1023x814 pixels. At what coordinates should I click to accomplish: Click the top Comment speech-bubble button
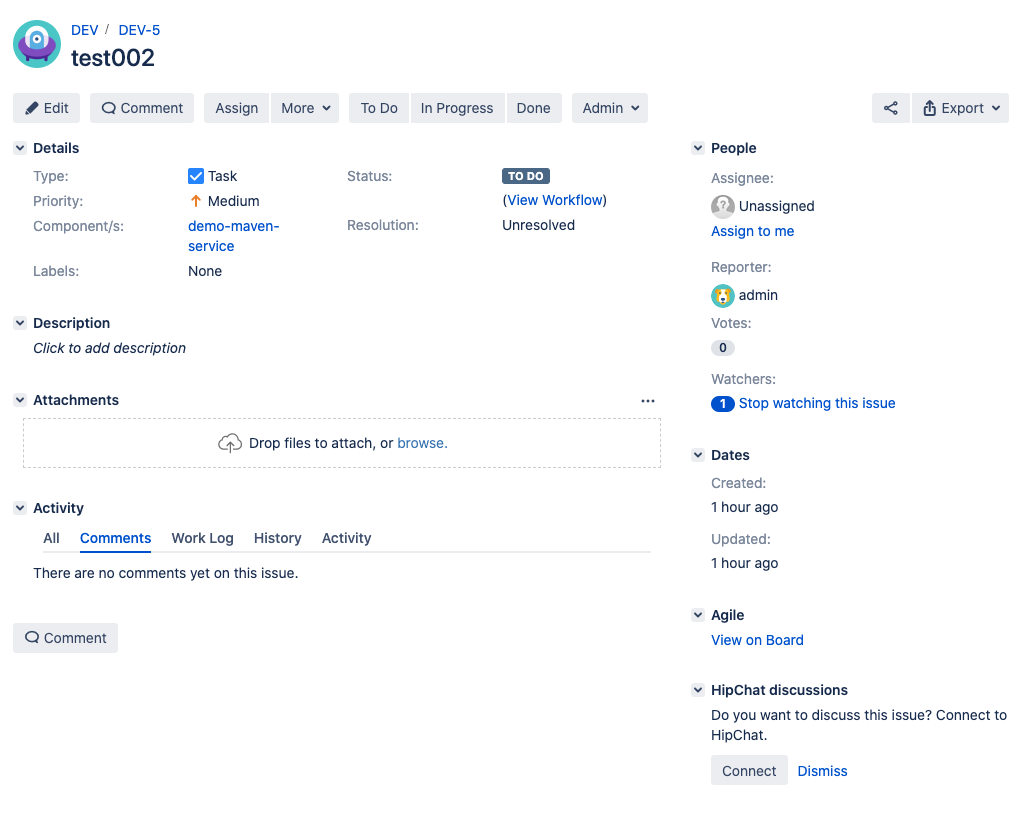coord(142,108)
